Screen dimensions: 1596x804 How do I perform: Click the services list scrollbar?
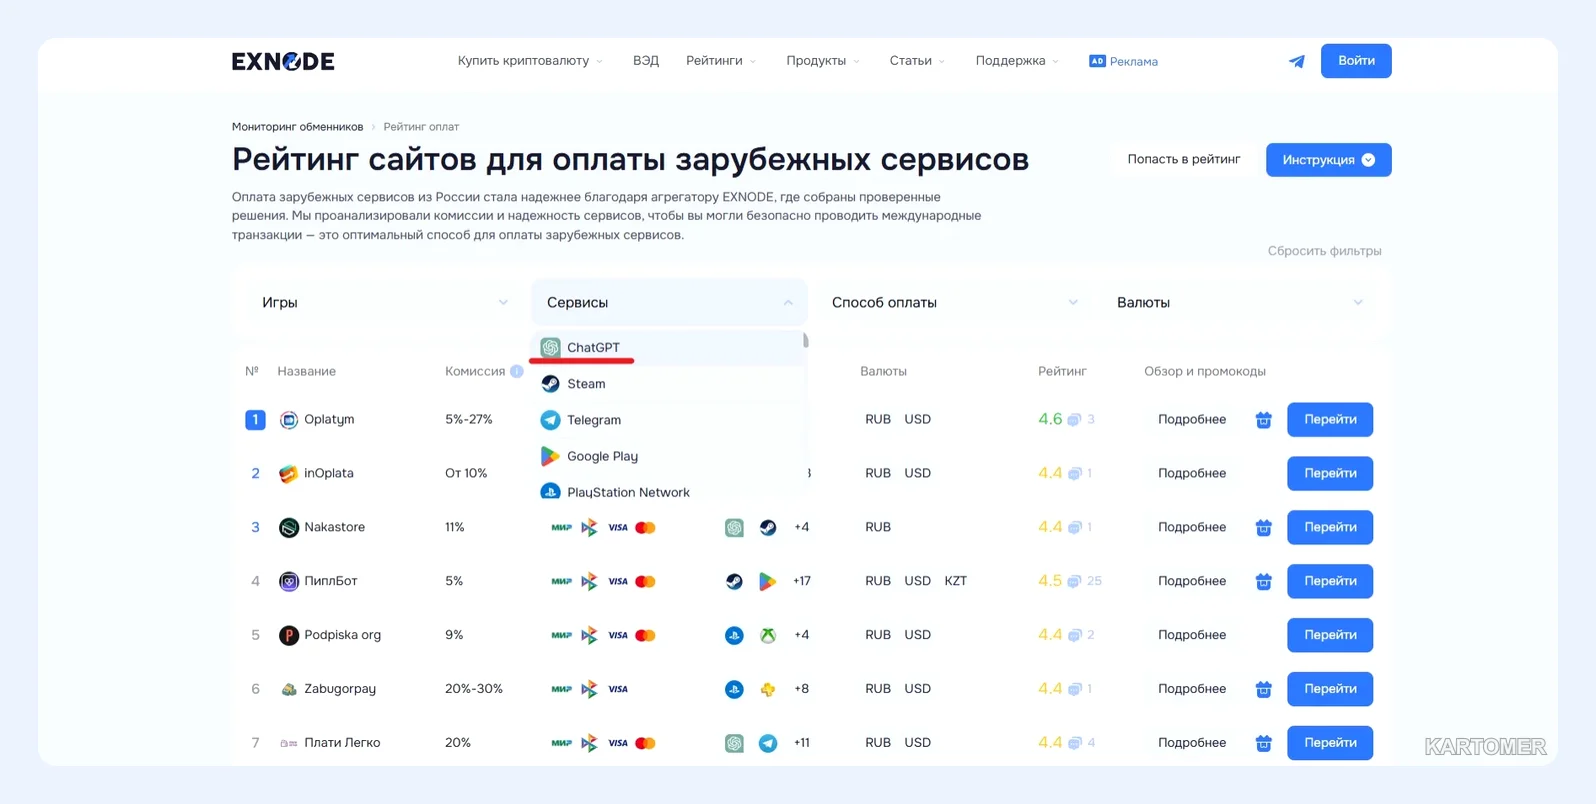[x=805, y=341]
